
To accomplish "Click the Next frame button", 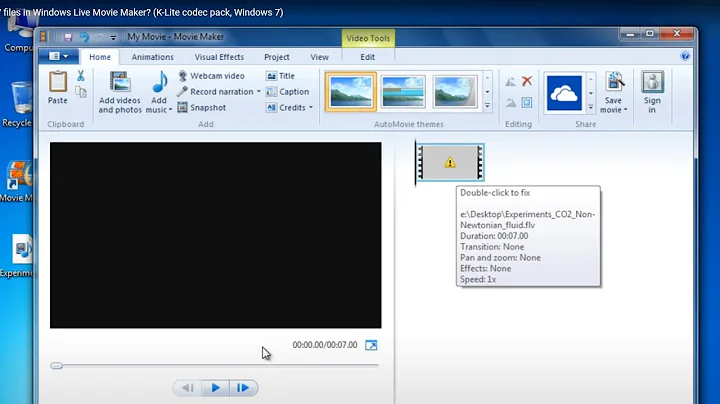I will click(x=243, y=388).
